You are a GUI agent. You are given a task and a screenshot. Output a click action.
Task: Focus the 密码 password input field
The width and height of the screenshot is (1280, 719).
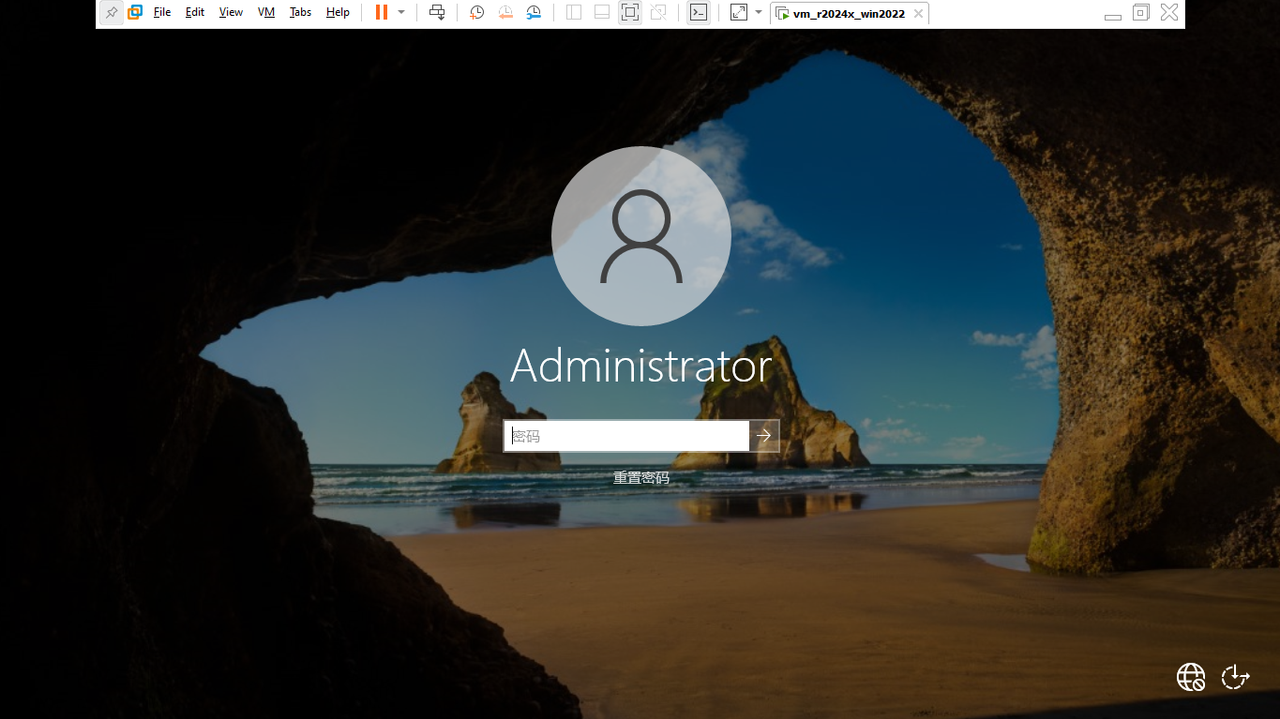click(x=626, y=436)
